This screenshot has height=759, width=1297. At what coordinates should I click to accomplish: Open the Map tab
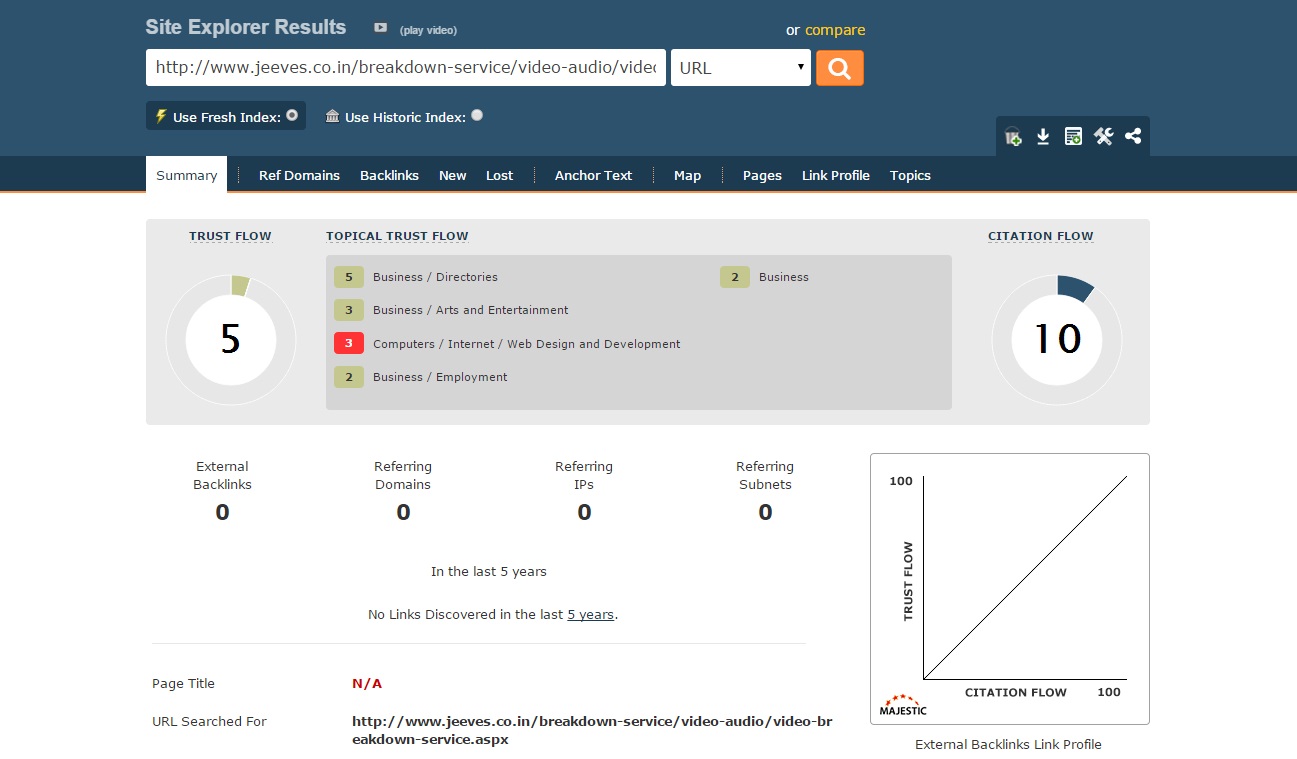click(x=687, y=175)
